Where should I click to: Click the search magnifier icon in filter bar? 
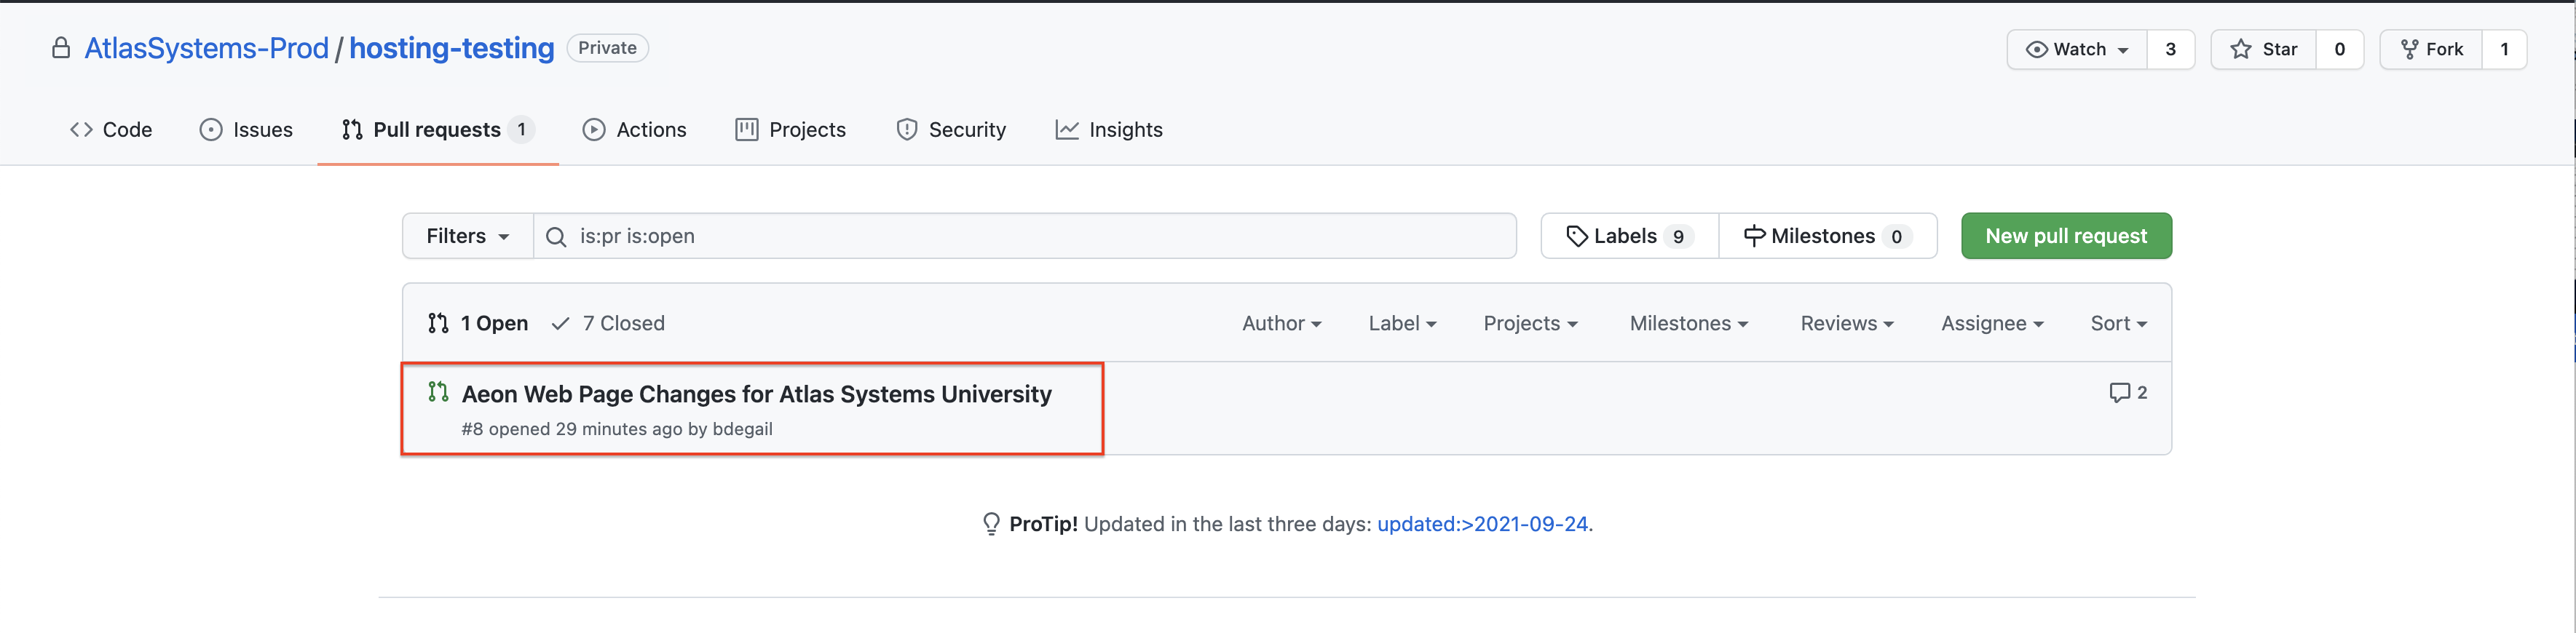coord(556,236)
